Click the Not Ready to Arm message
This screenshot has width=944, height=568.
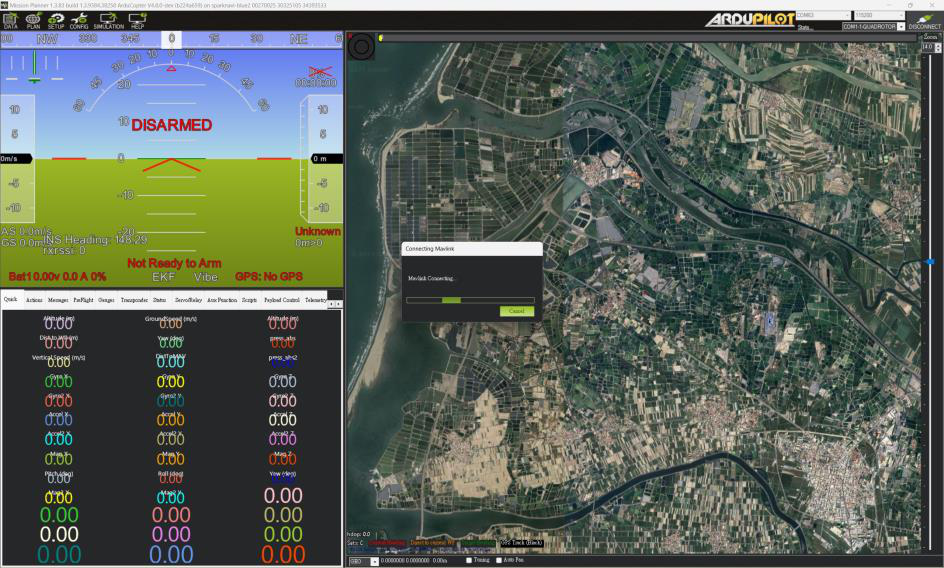coord(174,263)
